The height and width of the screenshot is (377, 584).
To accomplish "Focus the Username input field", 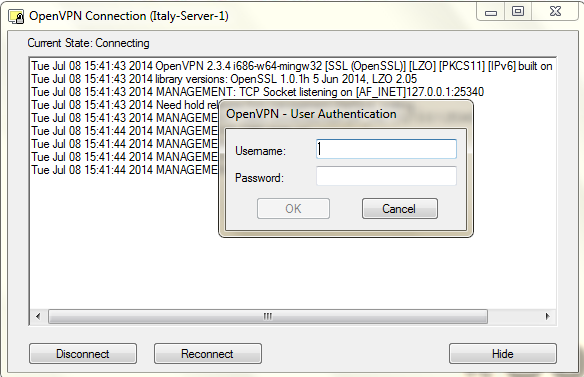I will click(386, 149).
